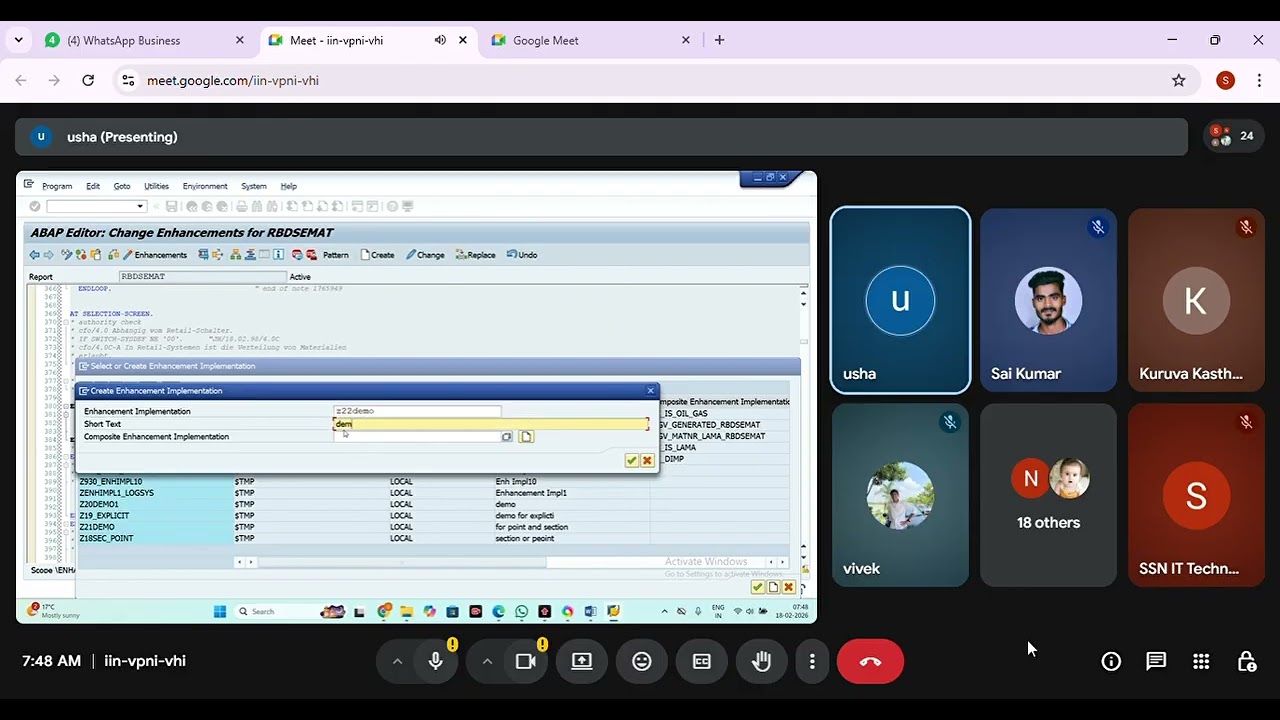The height and width of the screenshot is (720, 1280).
Task: Click create page icon in Select or Create dialog
Action: (773, 587)
